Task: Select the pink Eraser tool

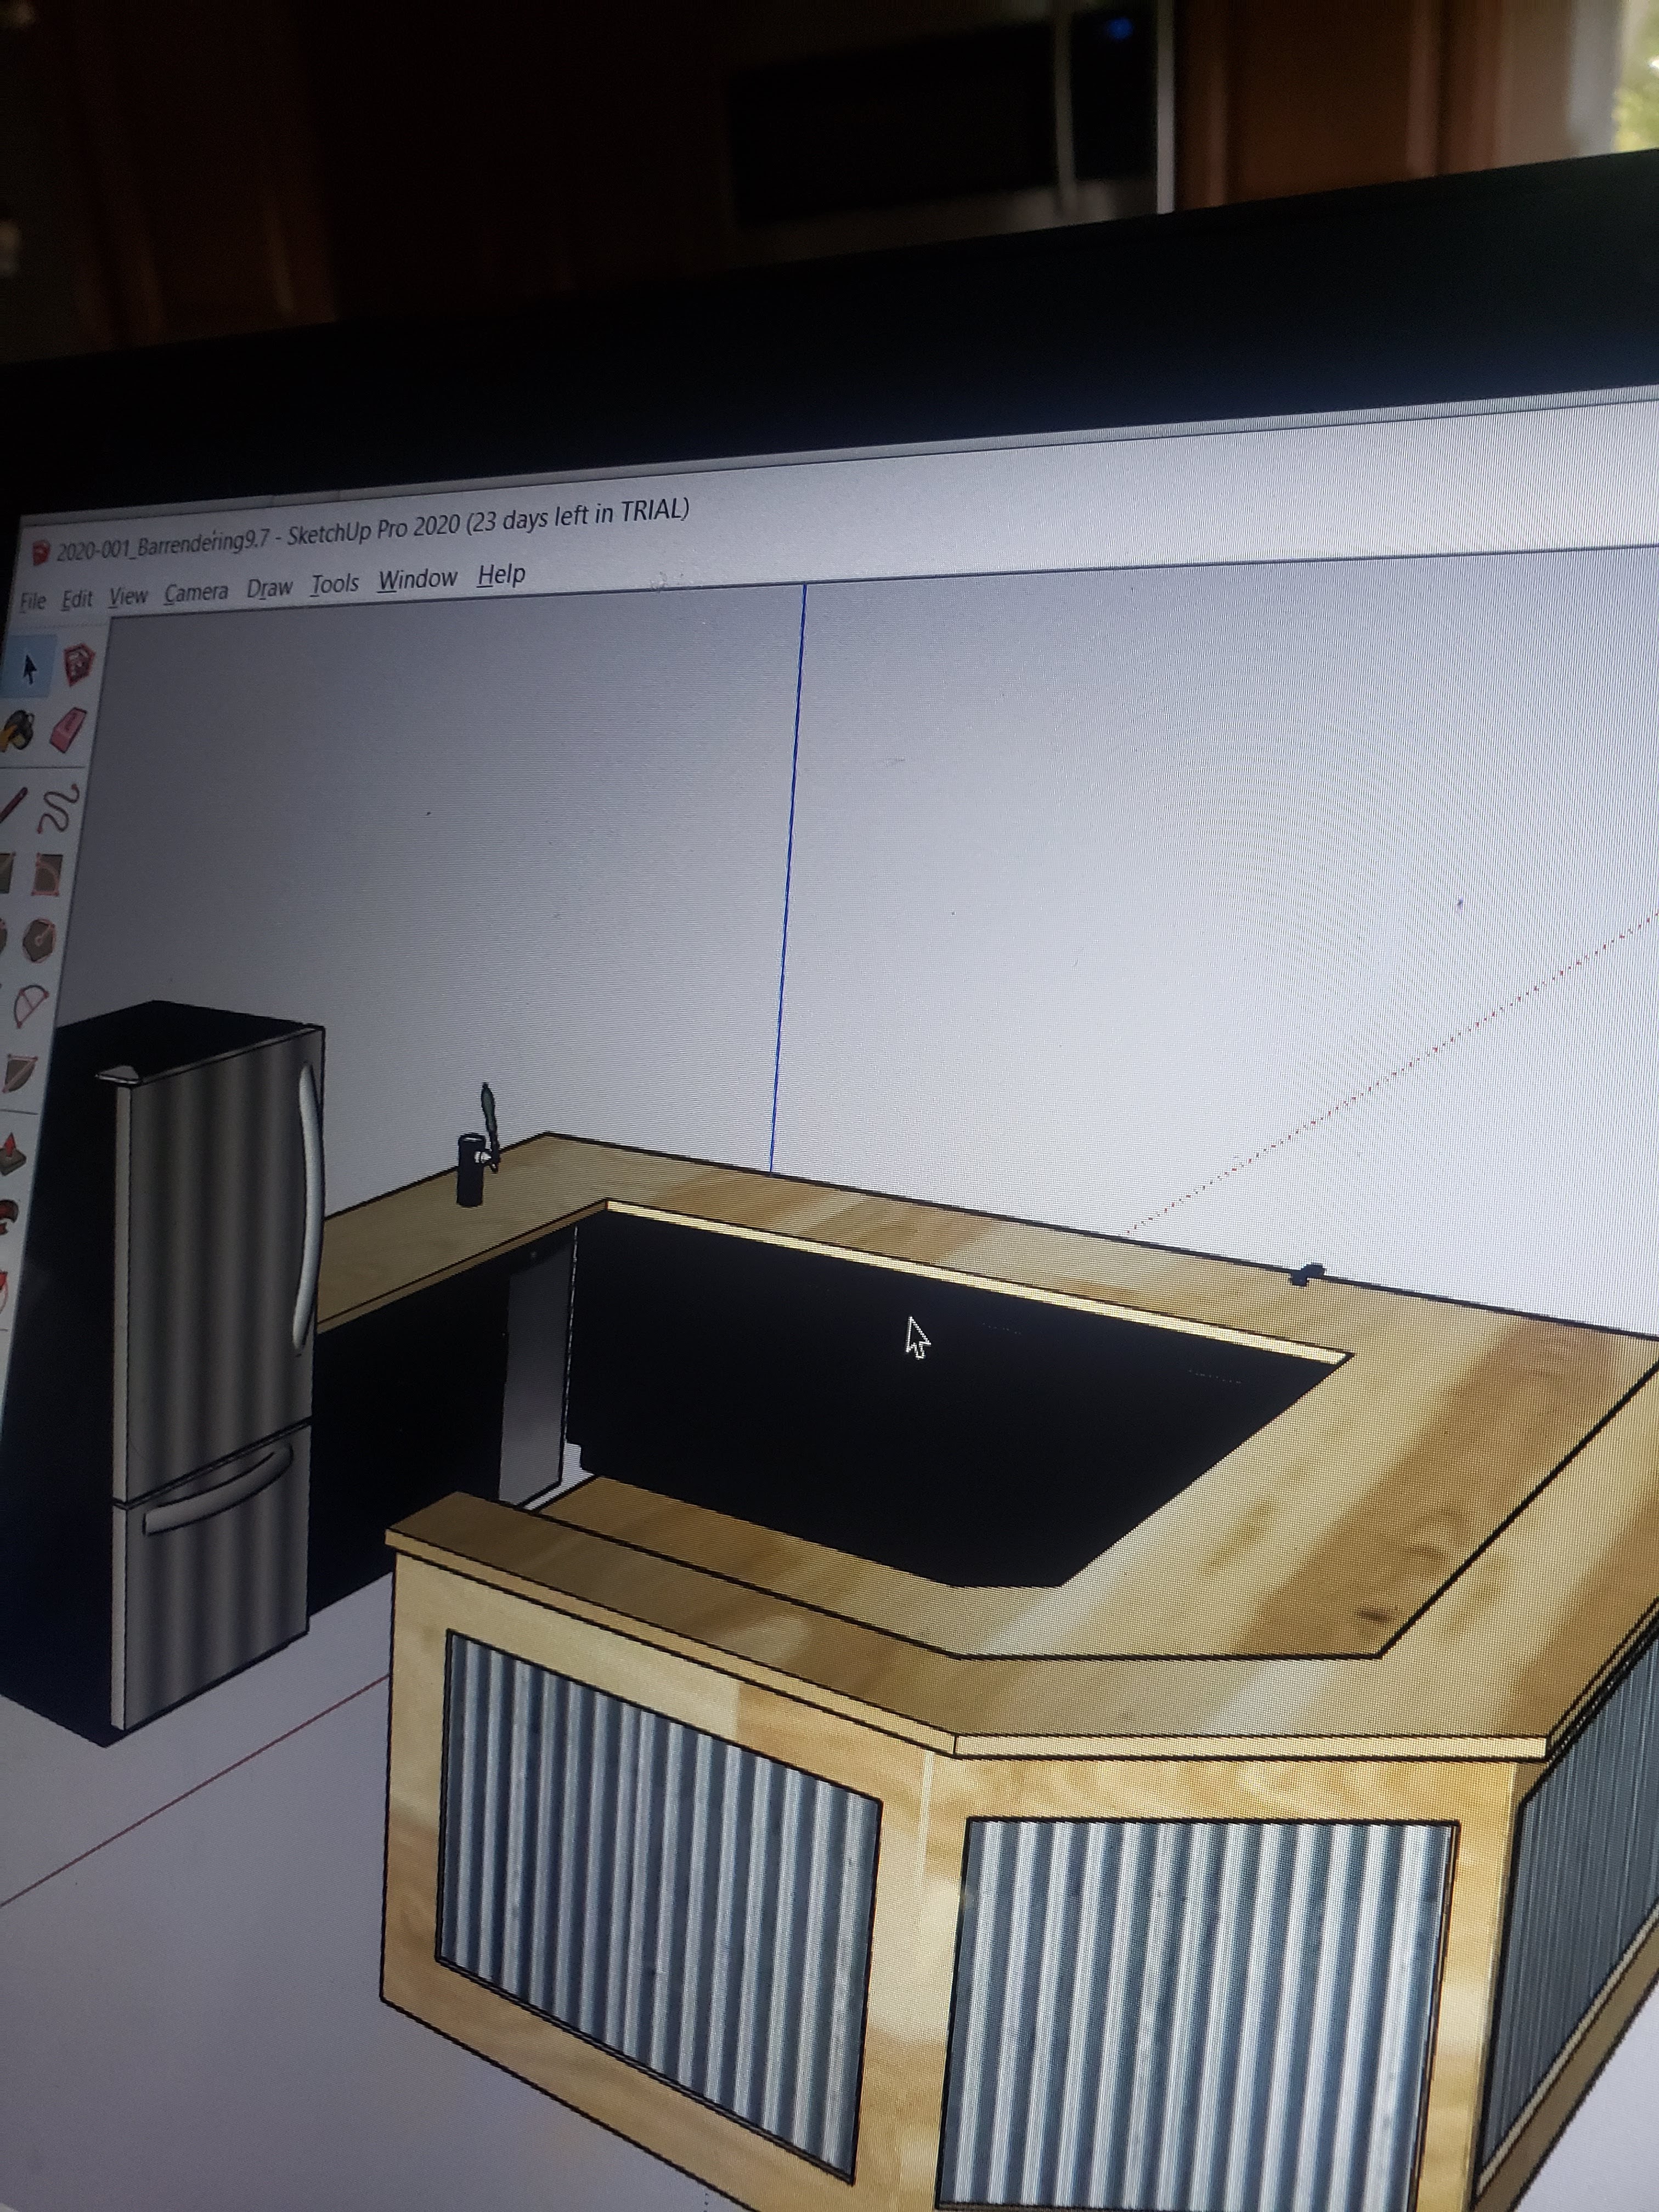Action: point(69,729)
